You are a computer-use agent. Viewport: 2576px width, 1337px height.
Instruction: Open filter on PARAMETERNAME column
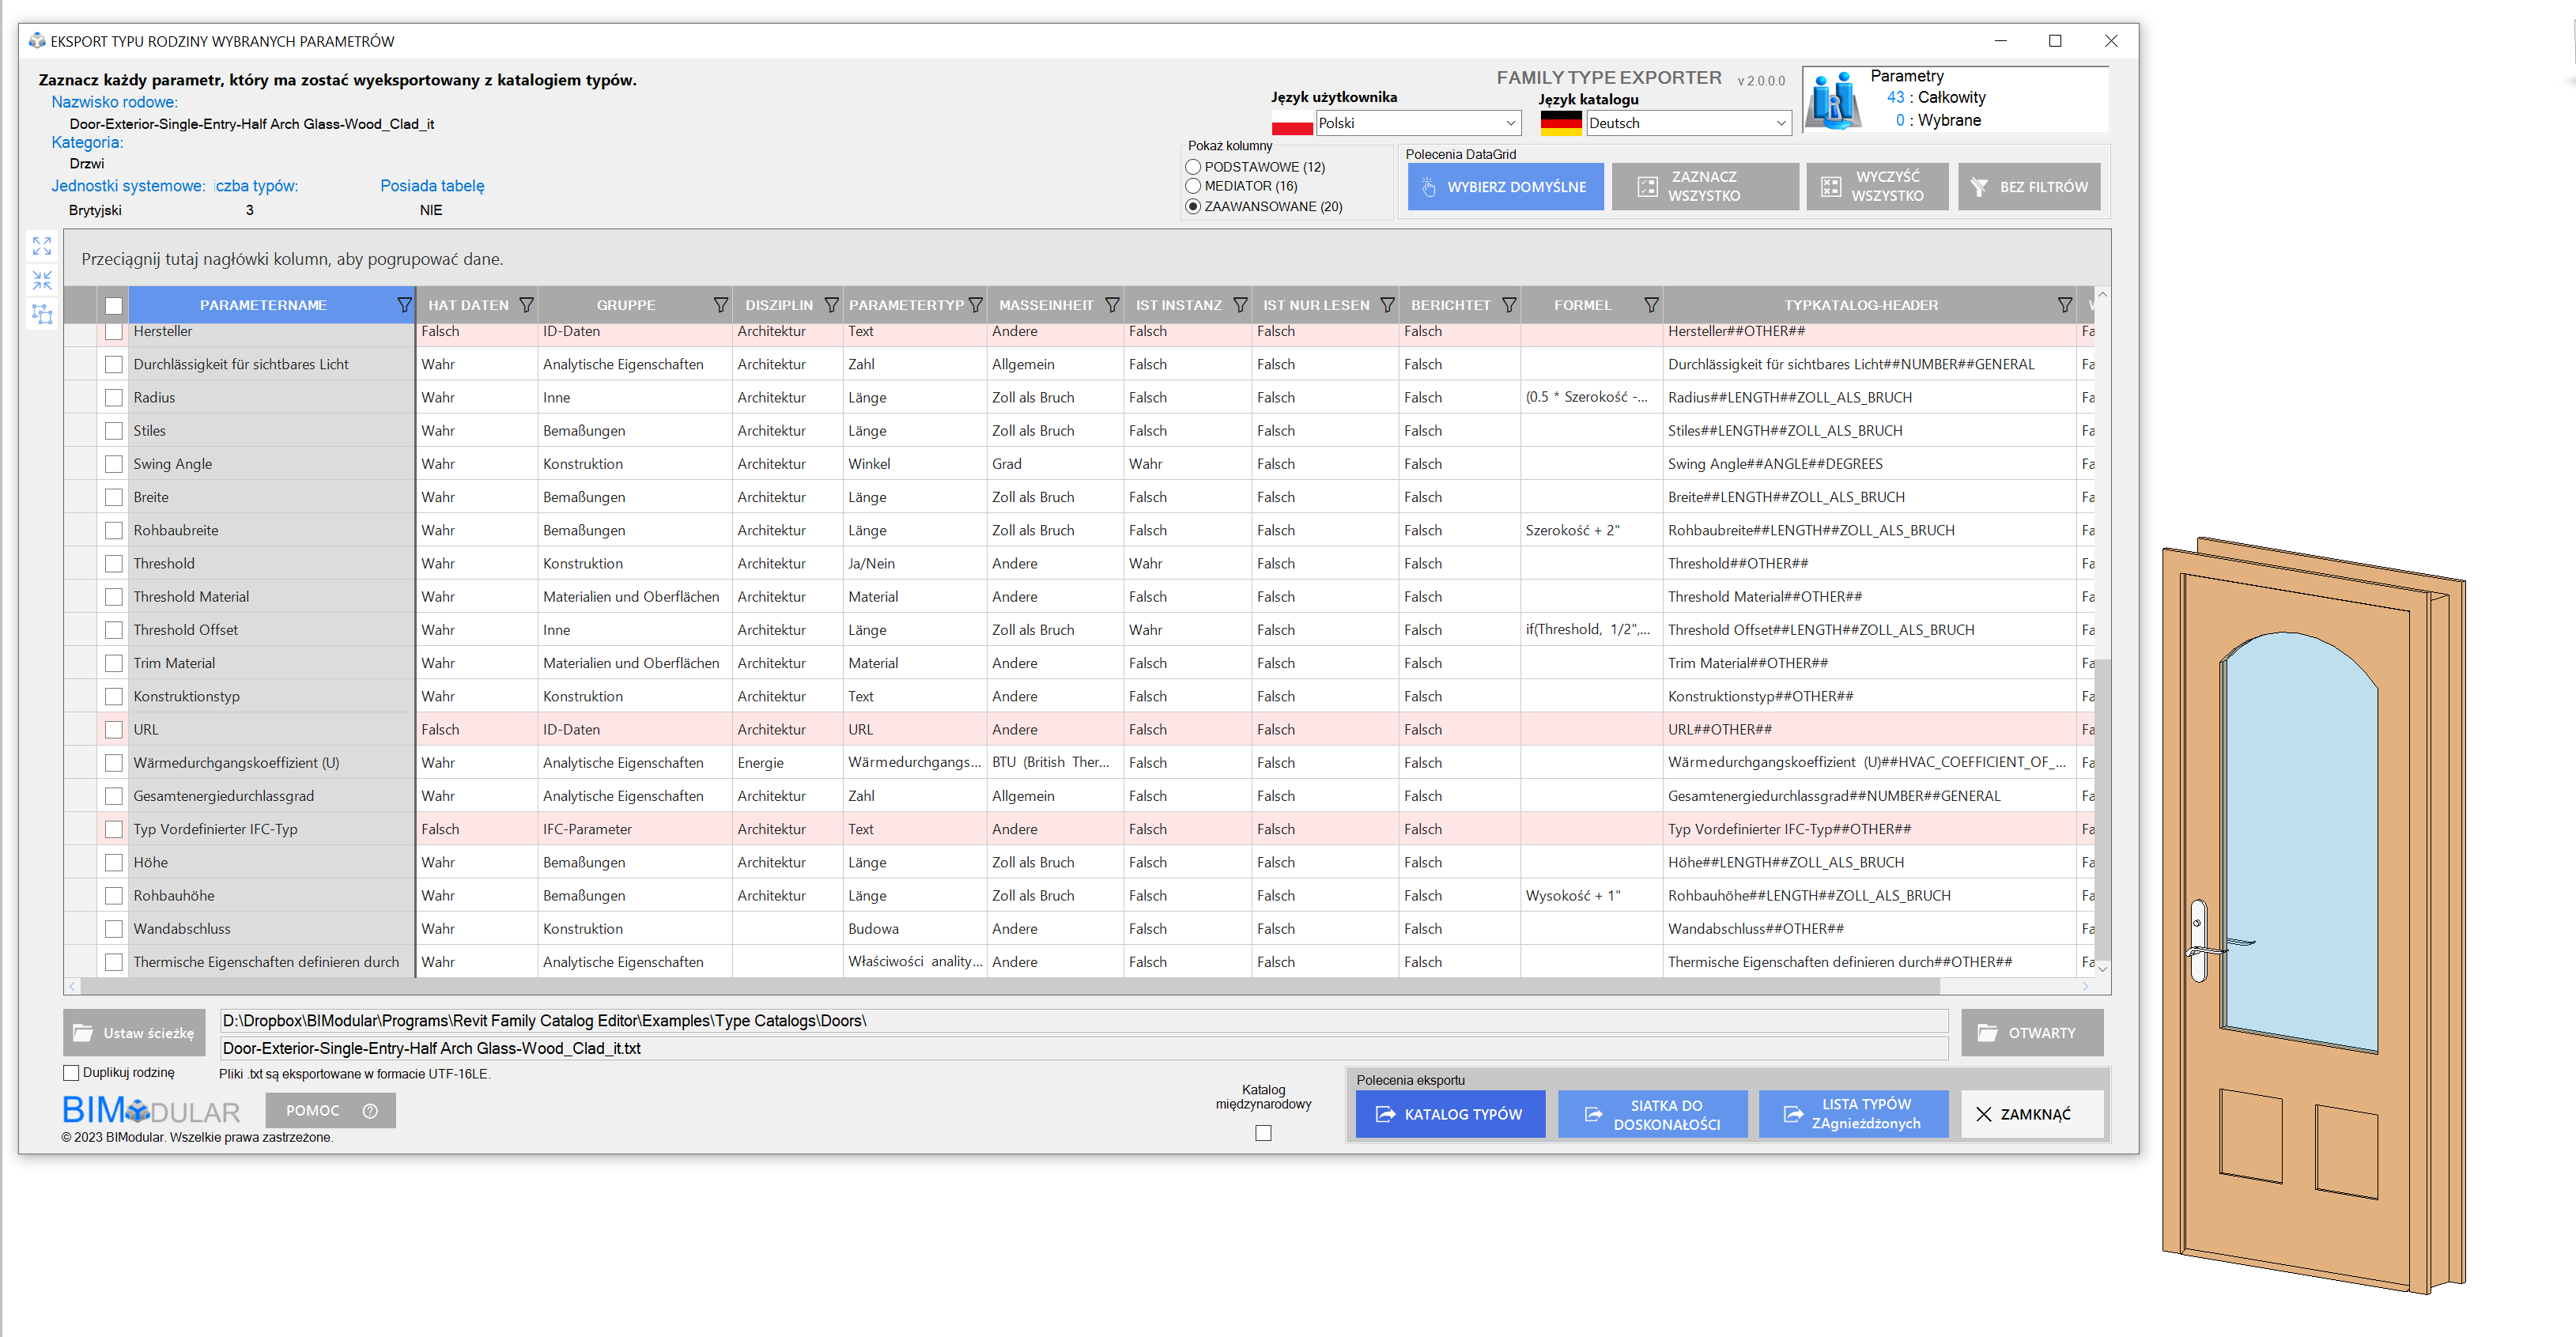(x=404, y=305)
